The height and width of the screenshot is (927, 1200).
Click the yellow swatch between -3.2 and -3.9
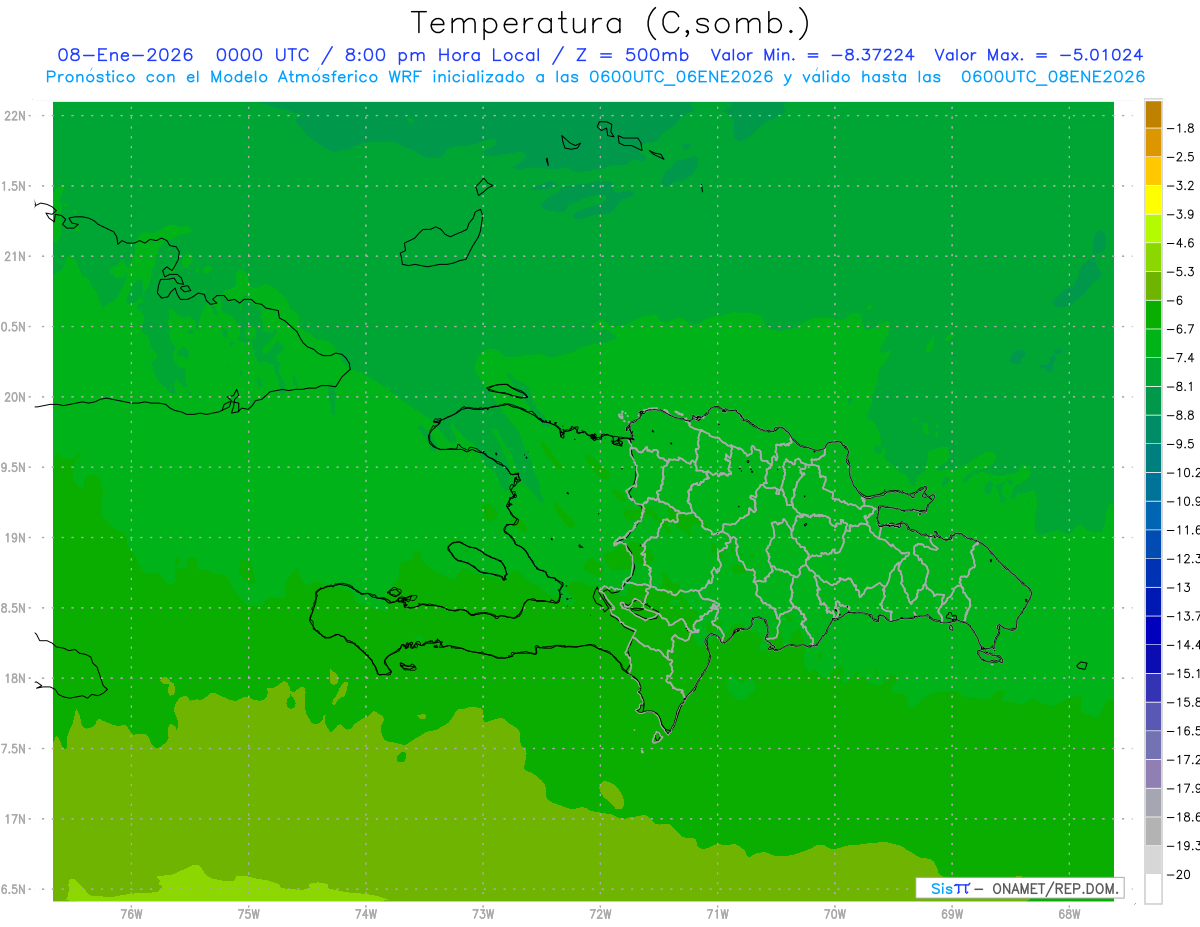coord(1153,200)
